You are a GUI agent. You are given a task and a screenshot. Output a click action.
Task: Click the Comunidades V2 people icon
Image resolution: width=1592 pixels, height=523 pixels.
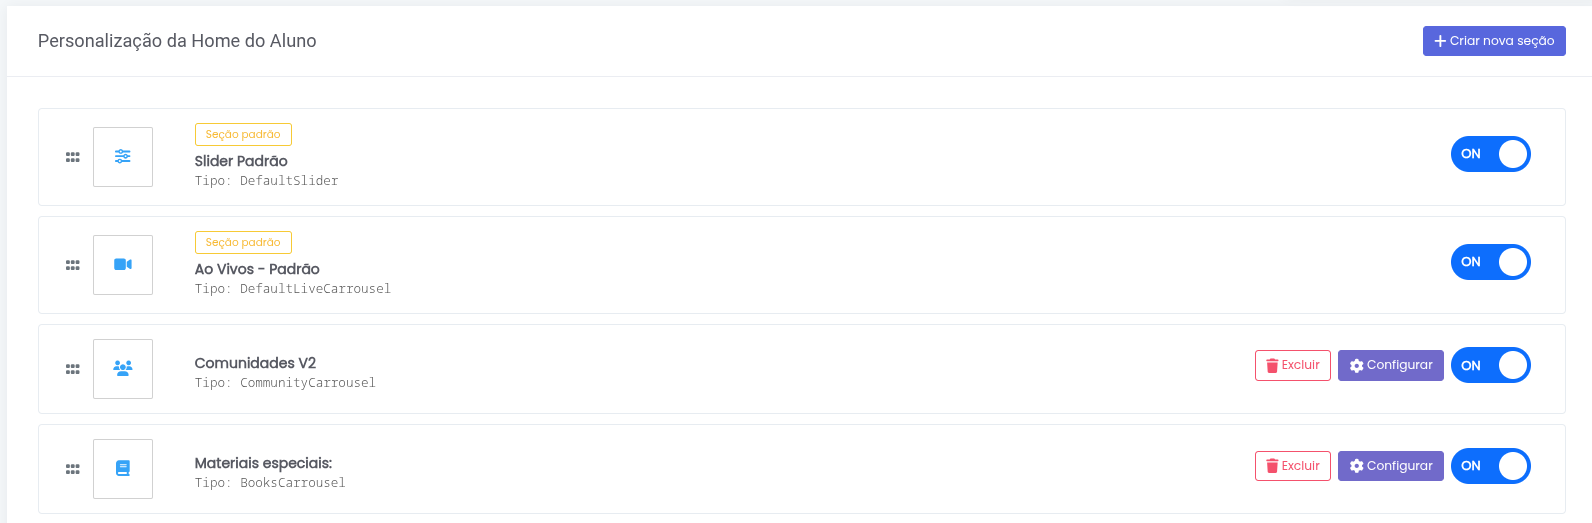click(x=123, y=368)
